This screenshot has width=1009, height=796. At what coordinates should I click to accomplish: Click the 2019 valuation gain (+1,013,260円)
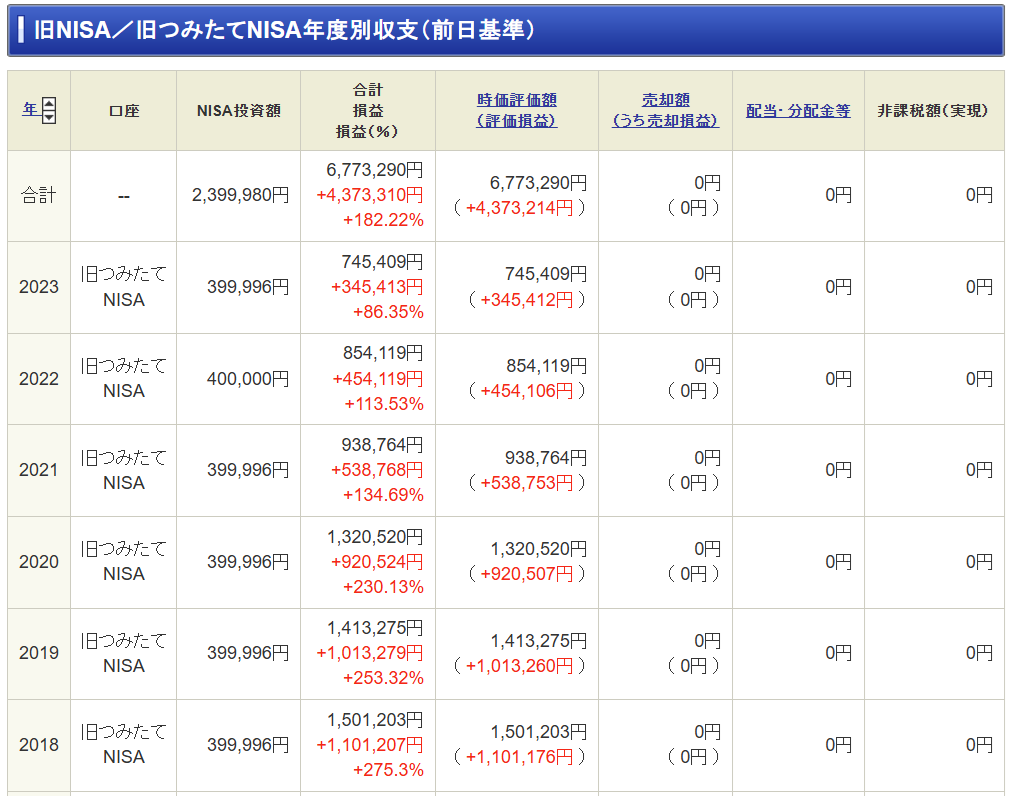[x=519, y=665]
